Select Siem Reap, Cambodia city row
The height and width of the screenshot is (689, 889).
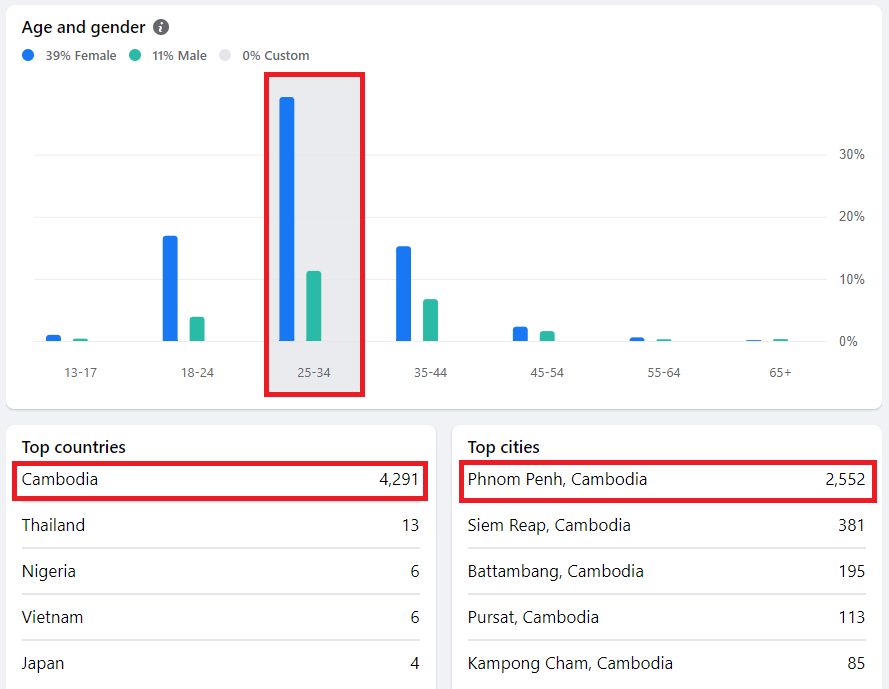tap(667, 525)
